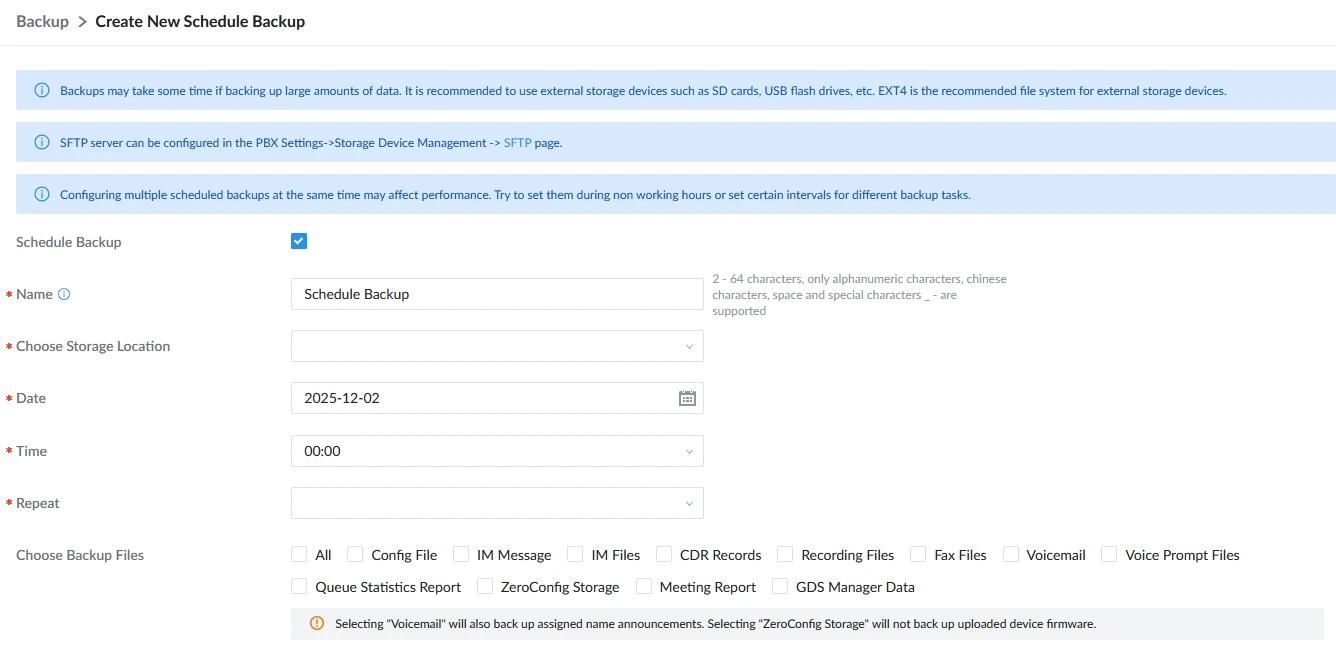The width and height of the screenshot is (1336, 650).
Task: Click the info icon in the multiple backups banner
Action: pyautogui.click(x=42, y=195)
